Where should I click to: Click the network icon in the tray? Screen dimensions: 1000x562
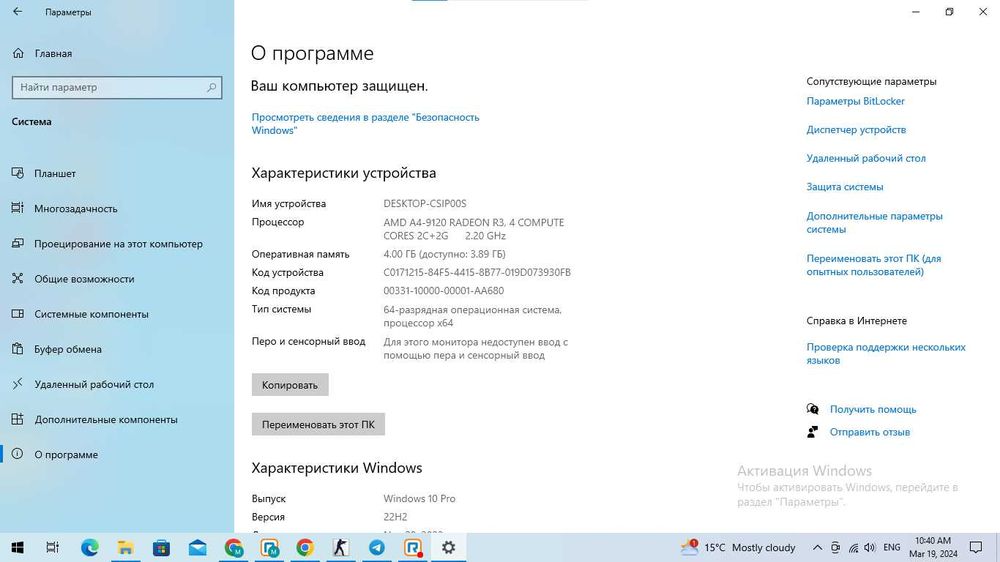[853, 547]
